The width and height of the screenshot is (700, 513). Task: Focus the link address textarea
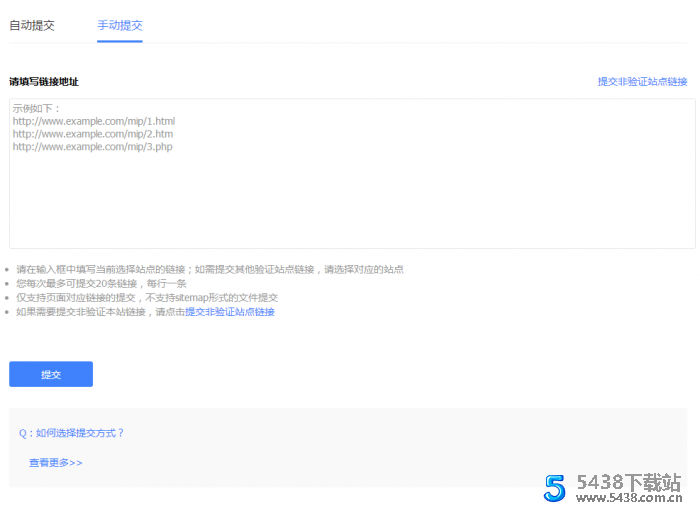(x=352, y=173)
